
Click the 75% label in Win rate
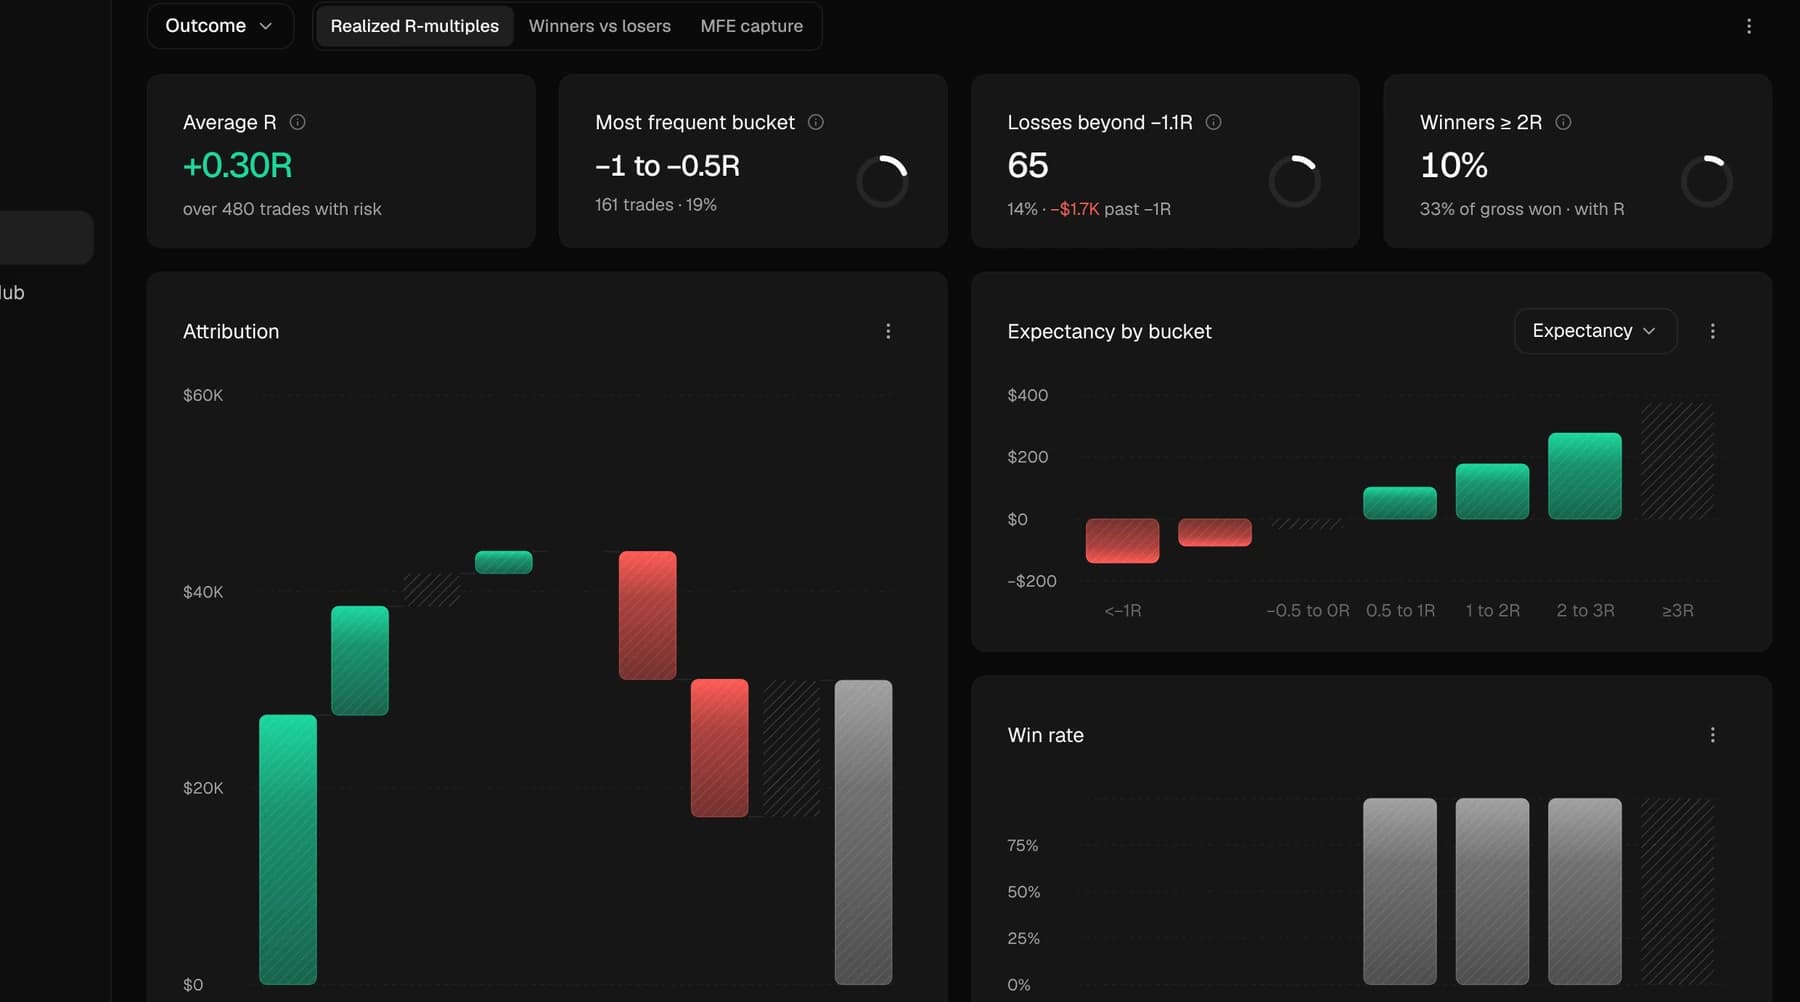click(1022, 846)
